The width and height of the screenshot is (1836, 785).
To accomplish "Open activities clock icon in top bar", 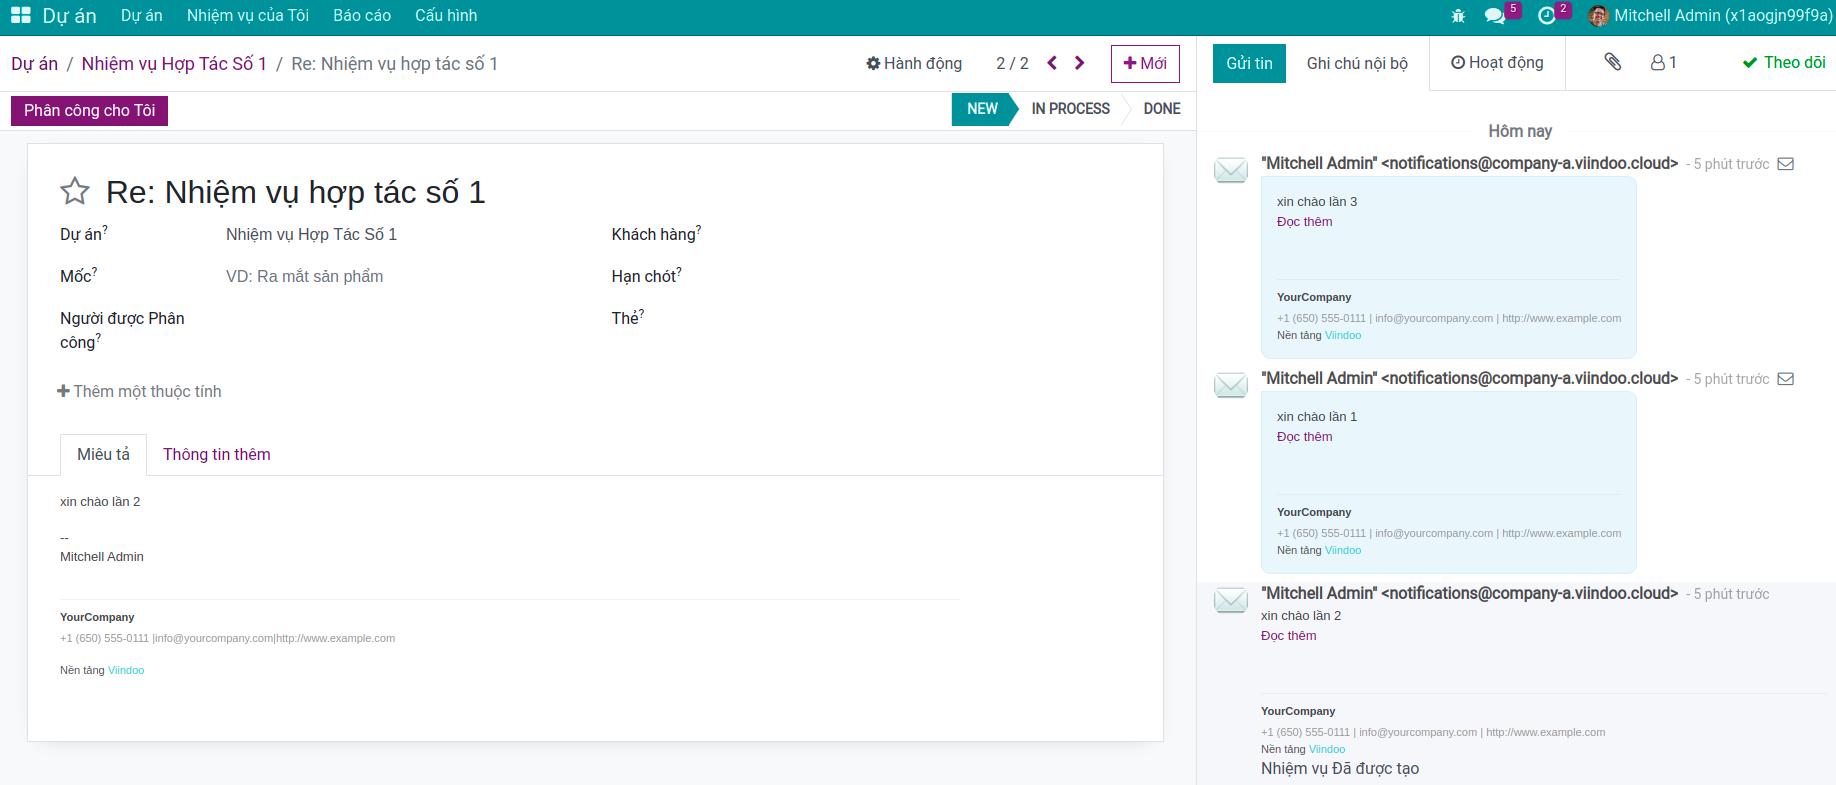I will point(1547,16).
